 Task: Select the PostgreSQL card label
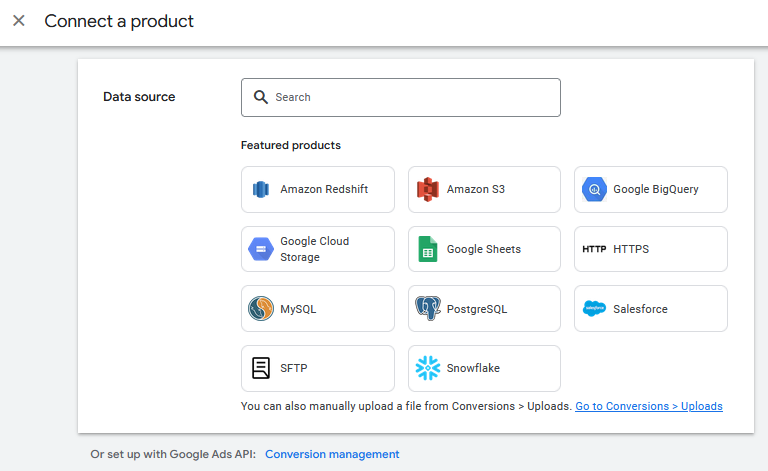click(477, 309)
